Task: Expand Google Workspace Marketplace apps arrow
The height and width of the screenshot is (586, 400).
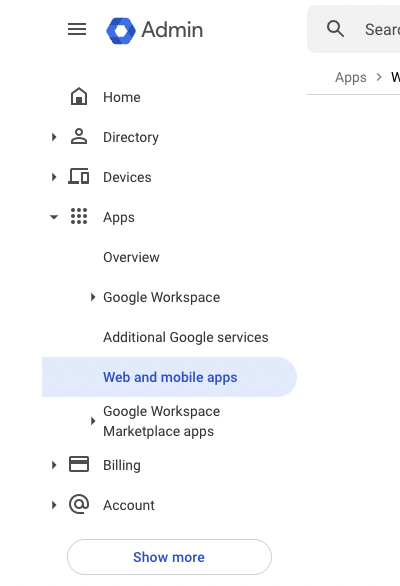Action: [x=93, y=421]
